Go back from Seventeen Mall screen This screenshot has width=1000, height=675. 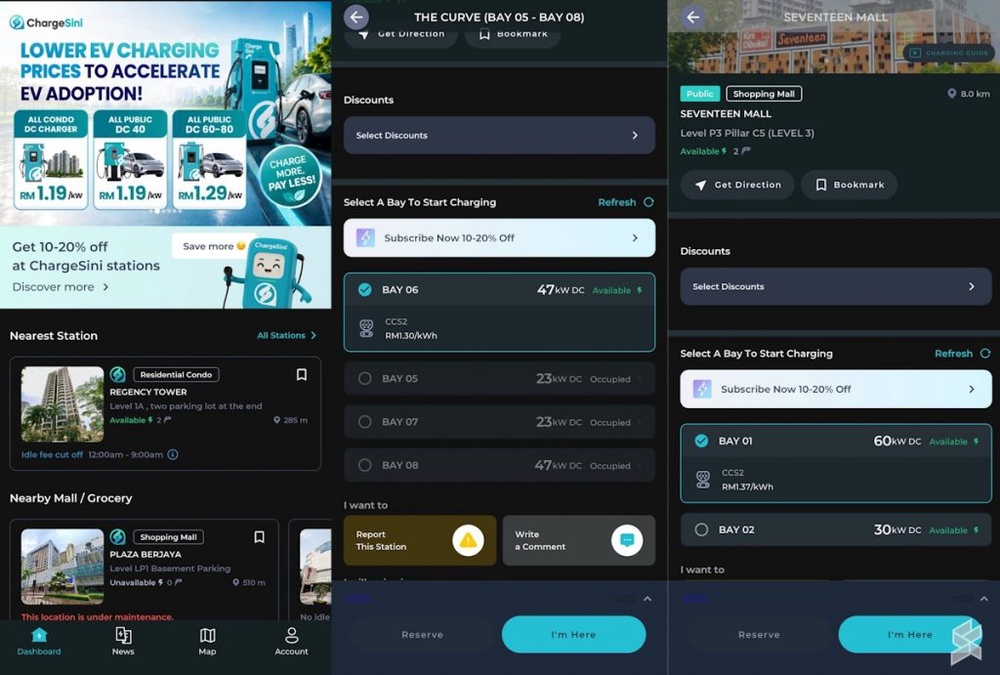click(x=693, y=17)
